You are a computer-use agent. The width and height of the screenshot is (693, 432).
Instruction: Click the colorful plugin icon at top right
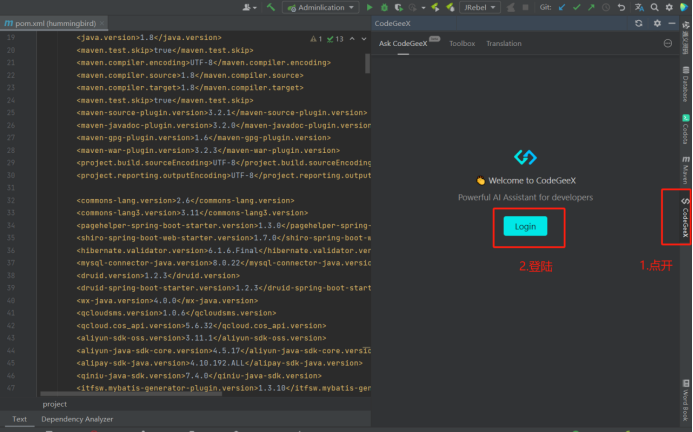click(684, 7)
